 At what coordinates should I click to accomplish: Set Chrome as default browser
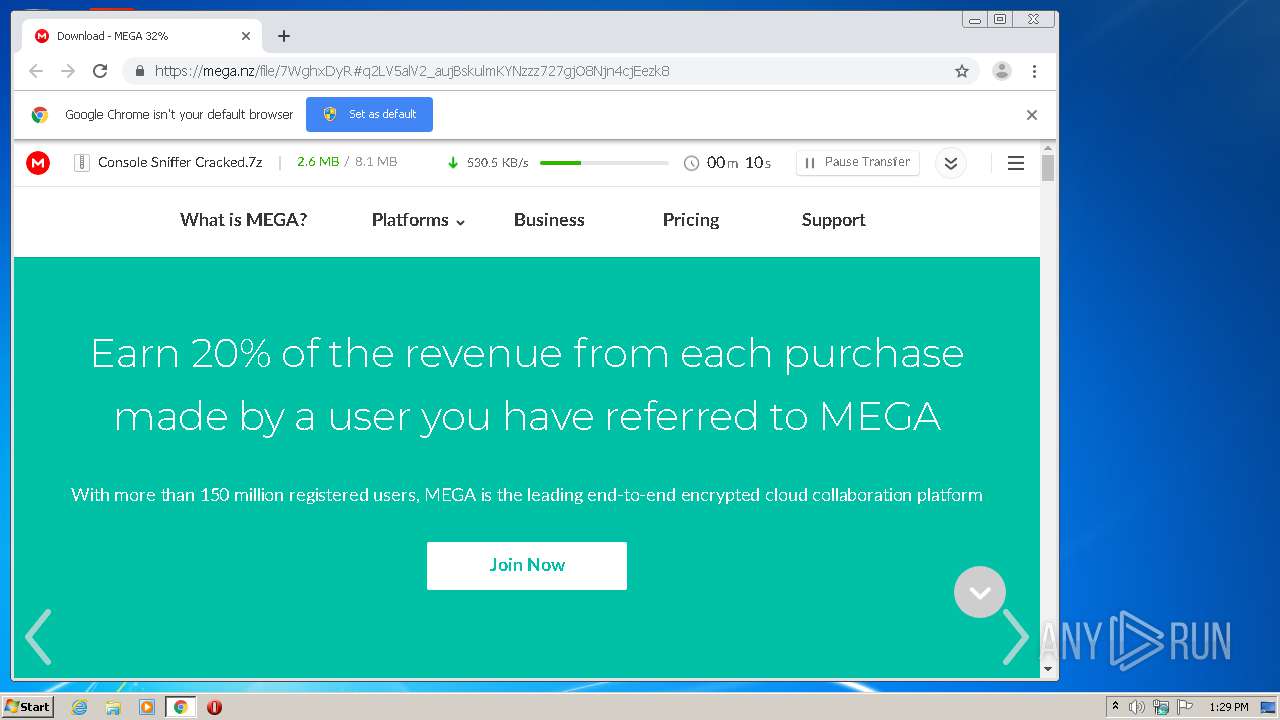369,114
